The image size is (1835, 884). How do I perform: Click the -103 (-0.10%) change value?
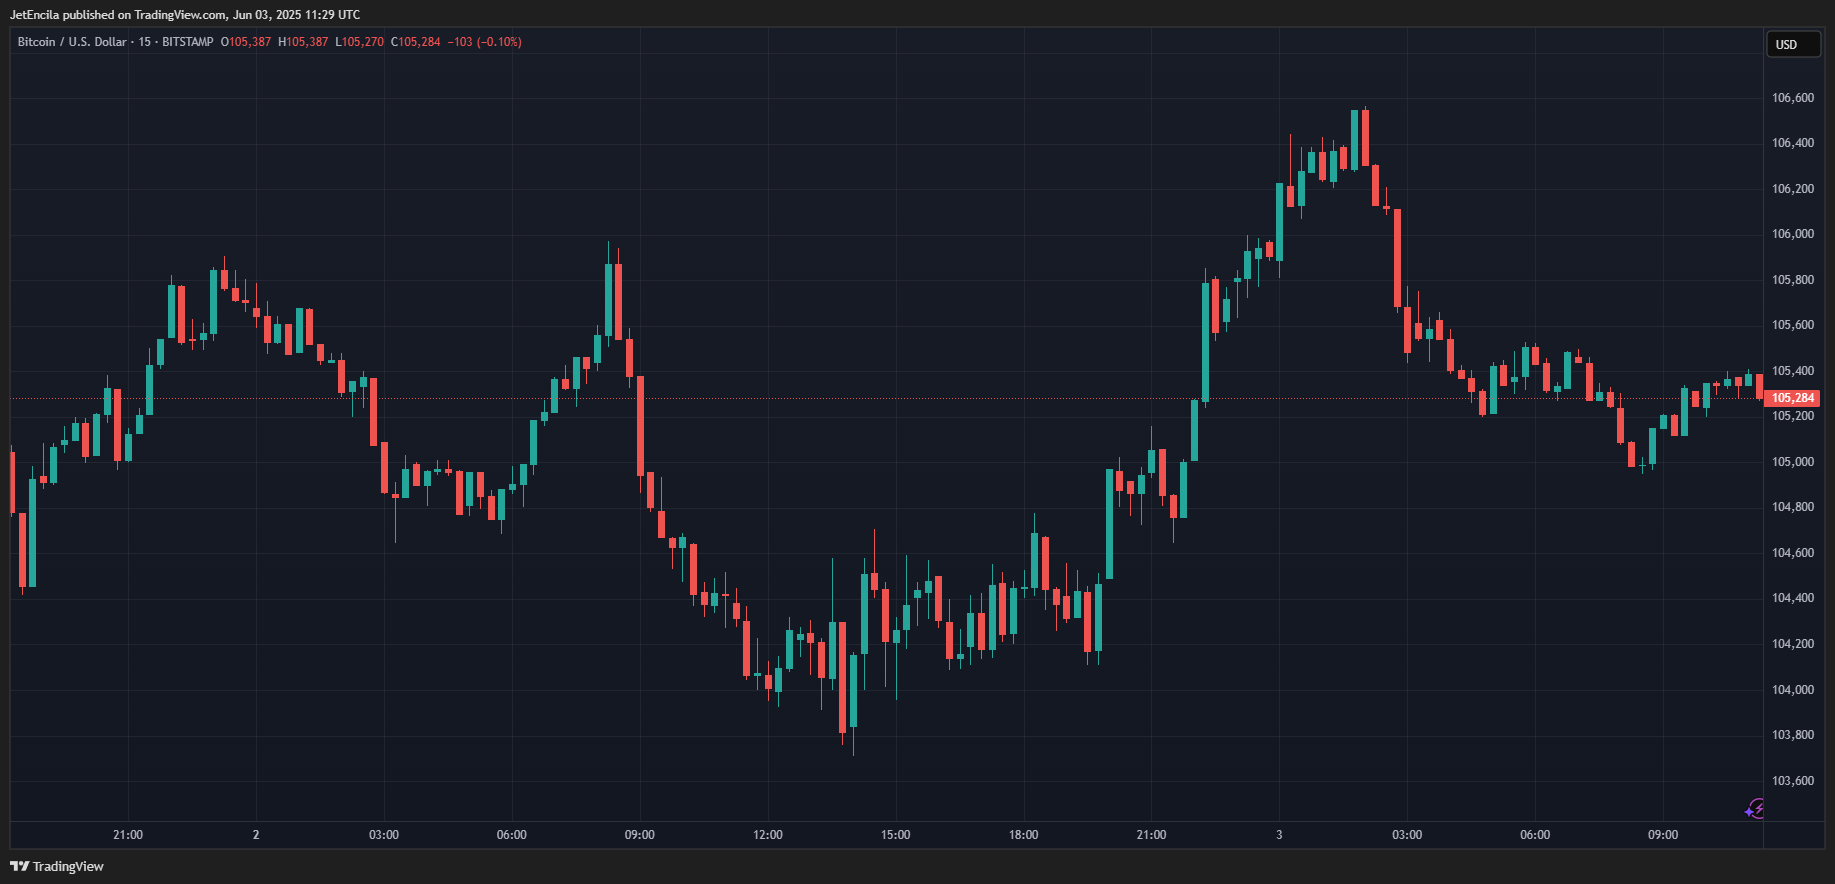[x=484, y=42]
